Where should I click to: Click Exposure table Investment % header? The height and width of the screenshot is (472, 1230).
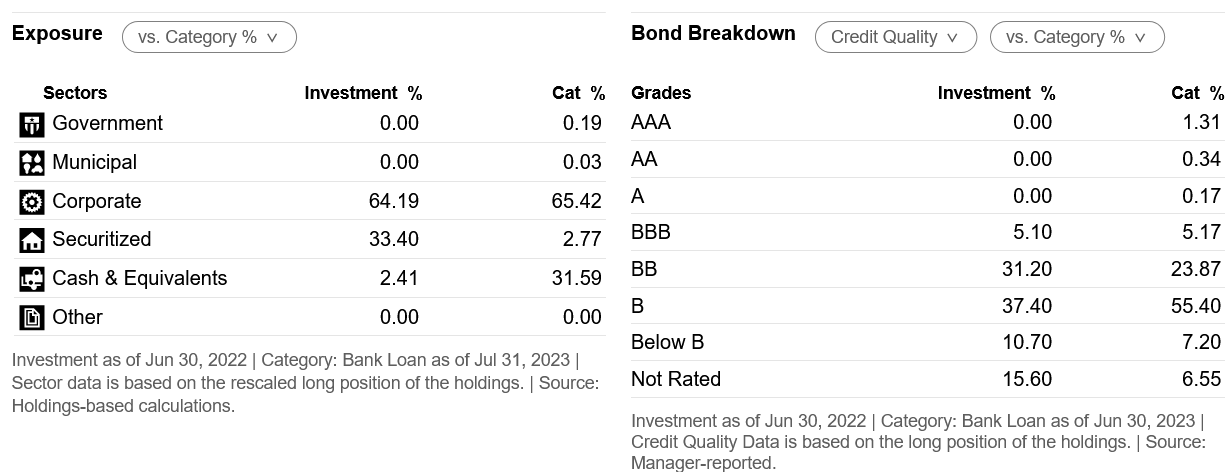click(363, 93)
